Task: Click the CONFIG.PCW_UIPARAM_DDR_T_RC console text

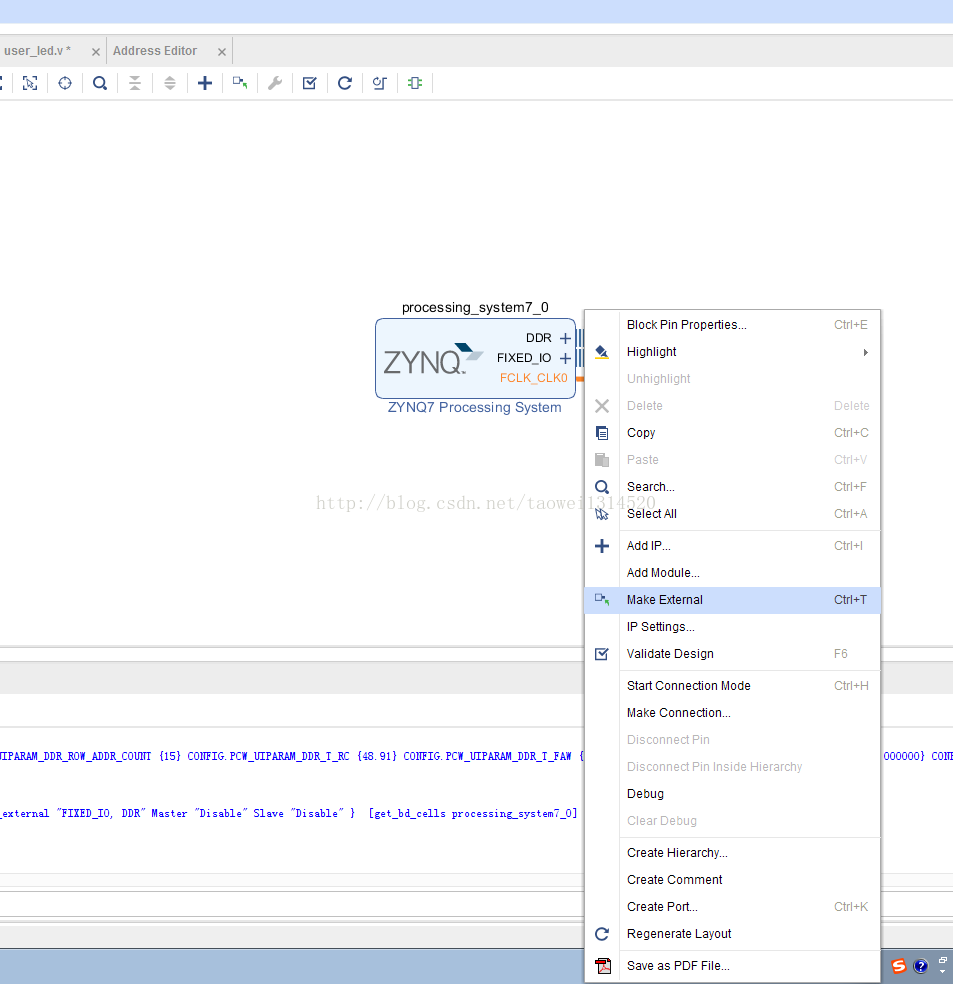Action: tap(268, 756)
